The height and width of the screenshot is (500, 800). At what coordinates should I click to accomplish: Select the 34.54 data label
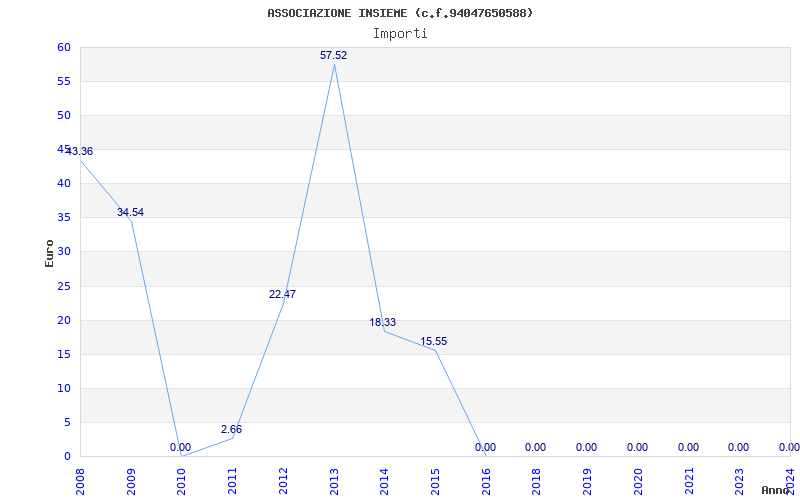[x=131, y=212]
